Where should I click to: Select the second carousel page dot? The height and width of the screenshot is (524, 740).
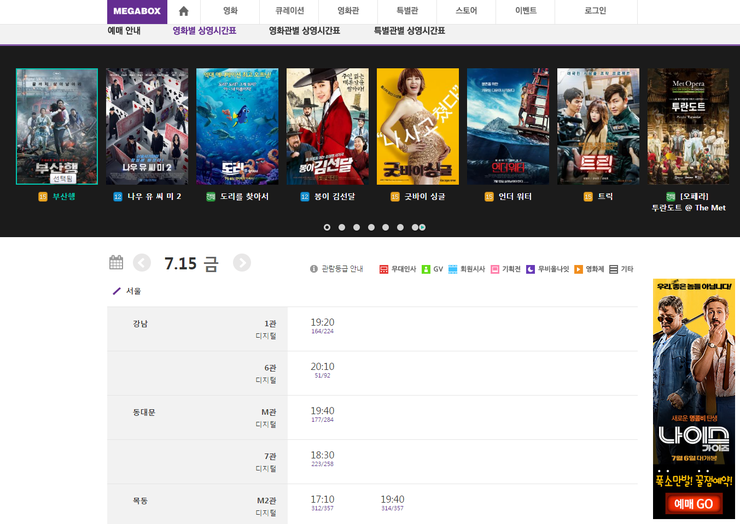click(342, 228)
